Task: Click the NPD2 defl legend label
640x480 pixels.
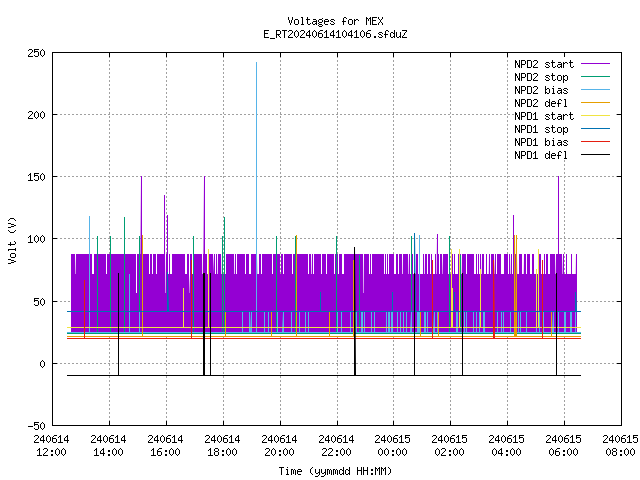Action: [541, 103]
